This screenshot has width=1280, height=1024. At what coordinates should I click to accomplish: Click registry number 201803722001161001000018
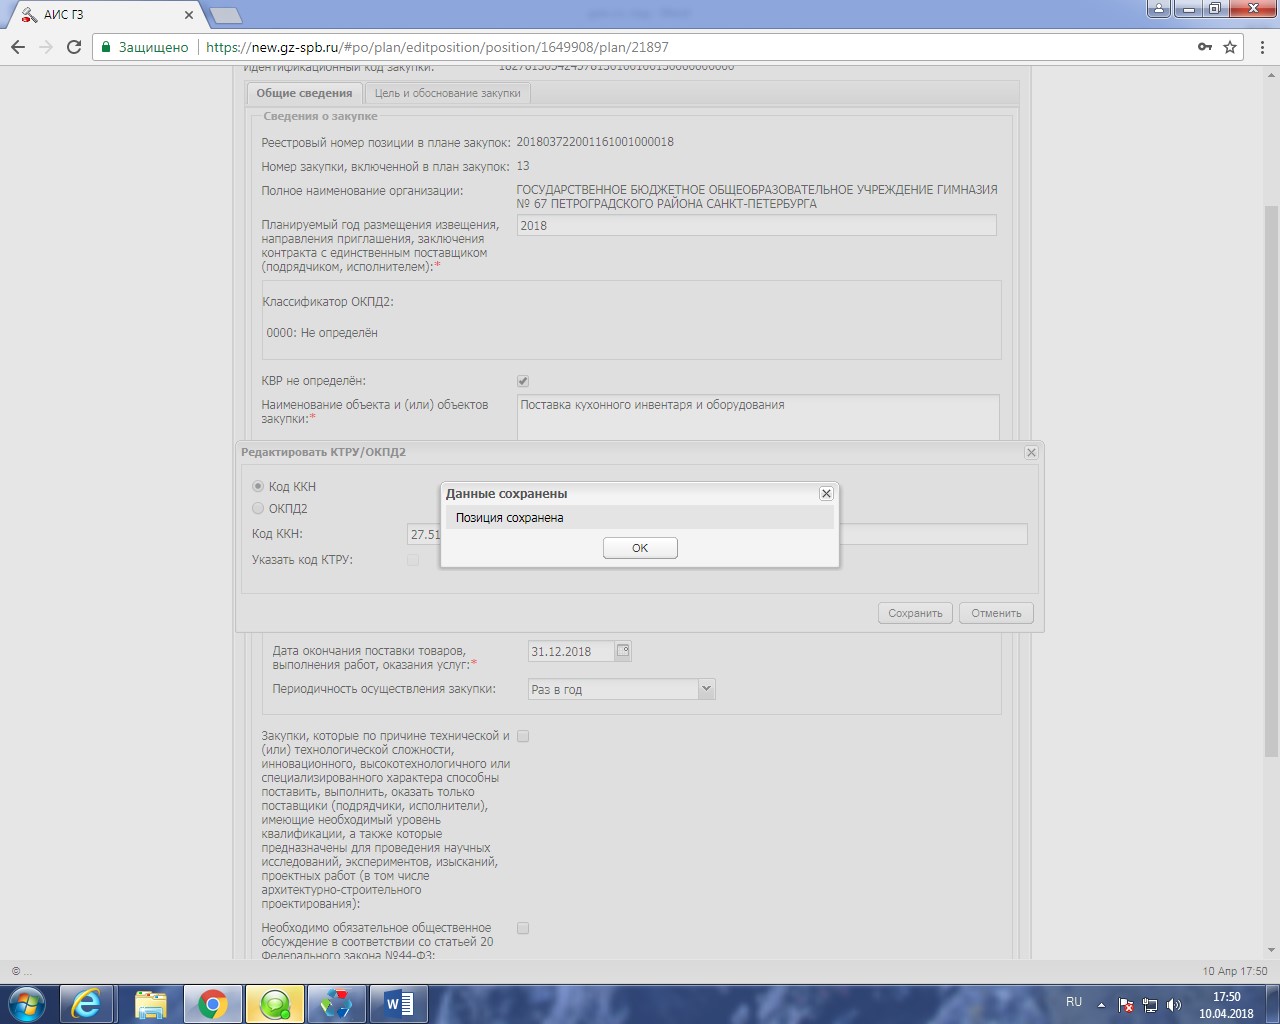click(x=595, y=142)
